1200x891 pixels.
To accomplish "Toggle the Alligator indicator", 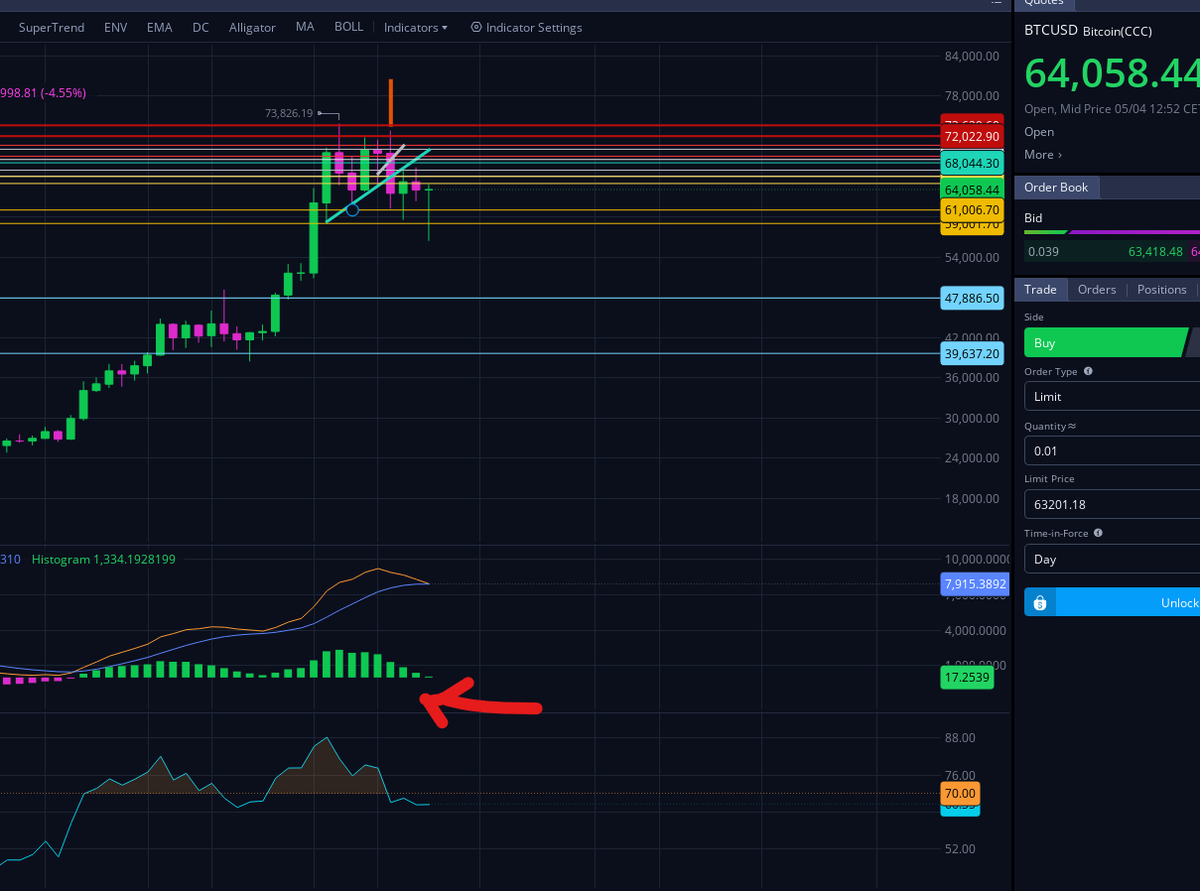I will pos(252,27).
